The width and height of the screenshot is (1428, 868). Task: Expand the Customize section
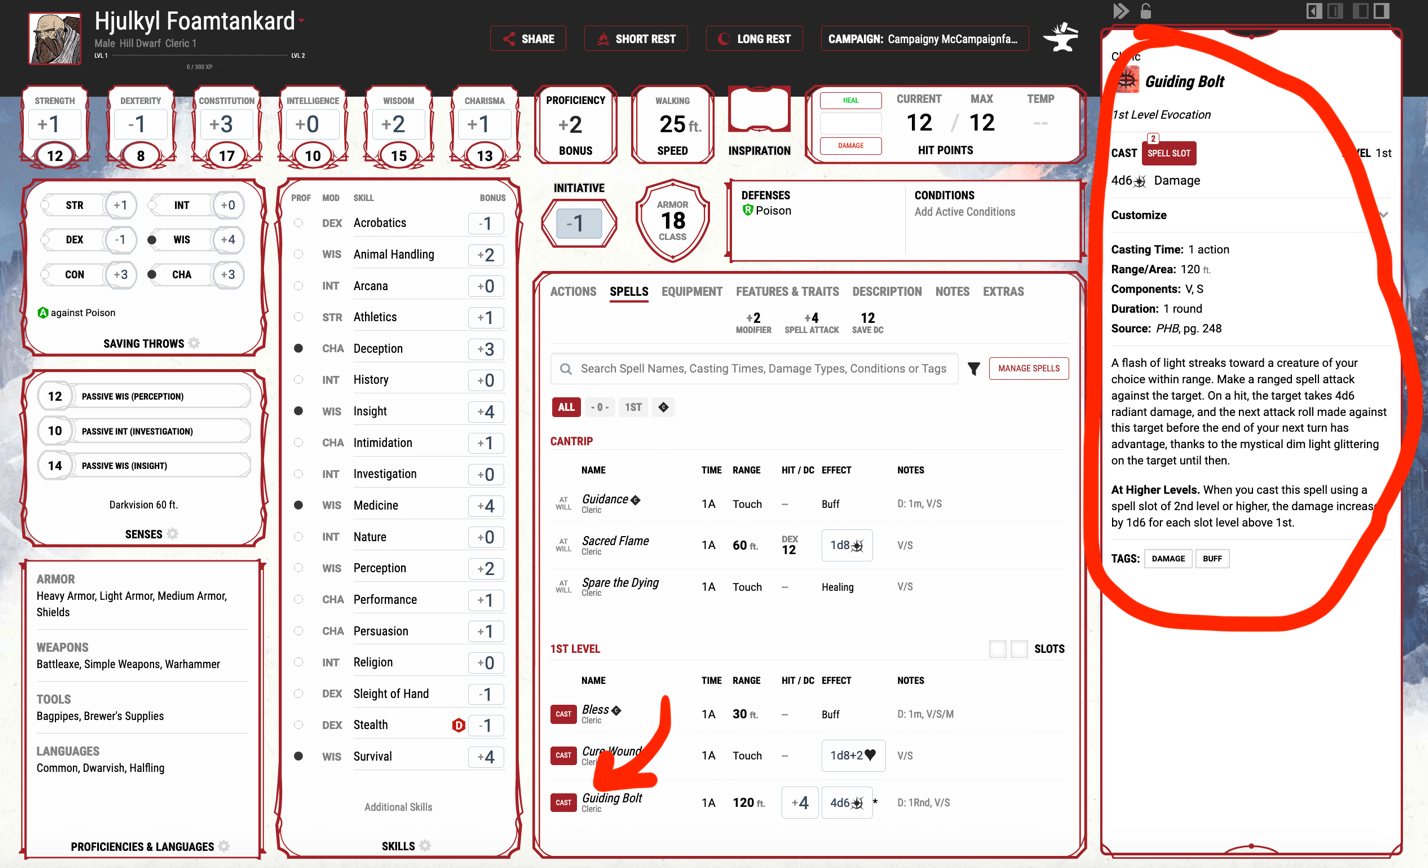[x=1250, y=215]
